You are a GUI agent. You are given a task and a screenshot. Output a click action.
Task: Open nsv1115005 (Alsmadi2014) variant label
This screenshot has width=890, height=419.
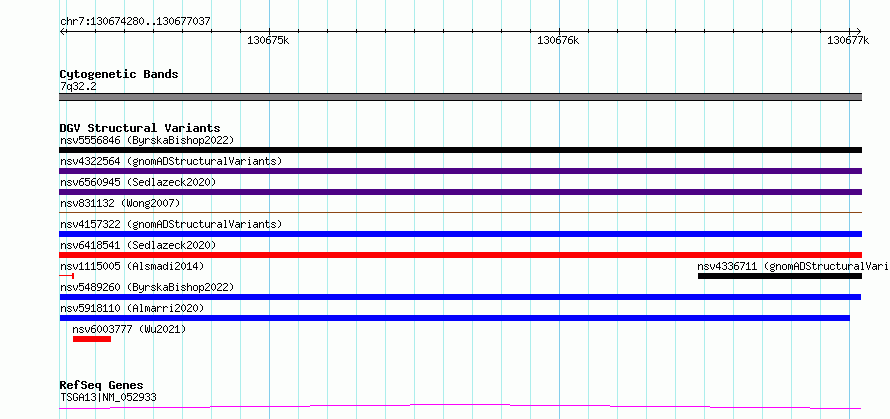(x=132, y=266)
